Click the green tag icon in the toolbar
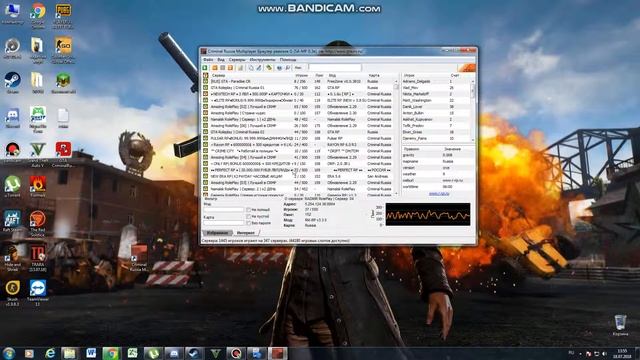The height and width of the screenshot is (360, 640). 269,68
